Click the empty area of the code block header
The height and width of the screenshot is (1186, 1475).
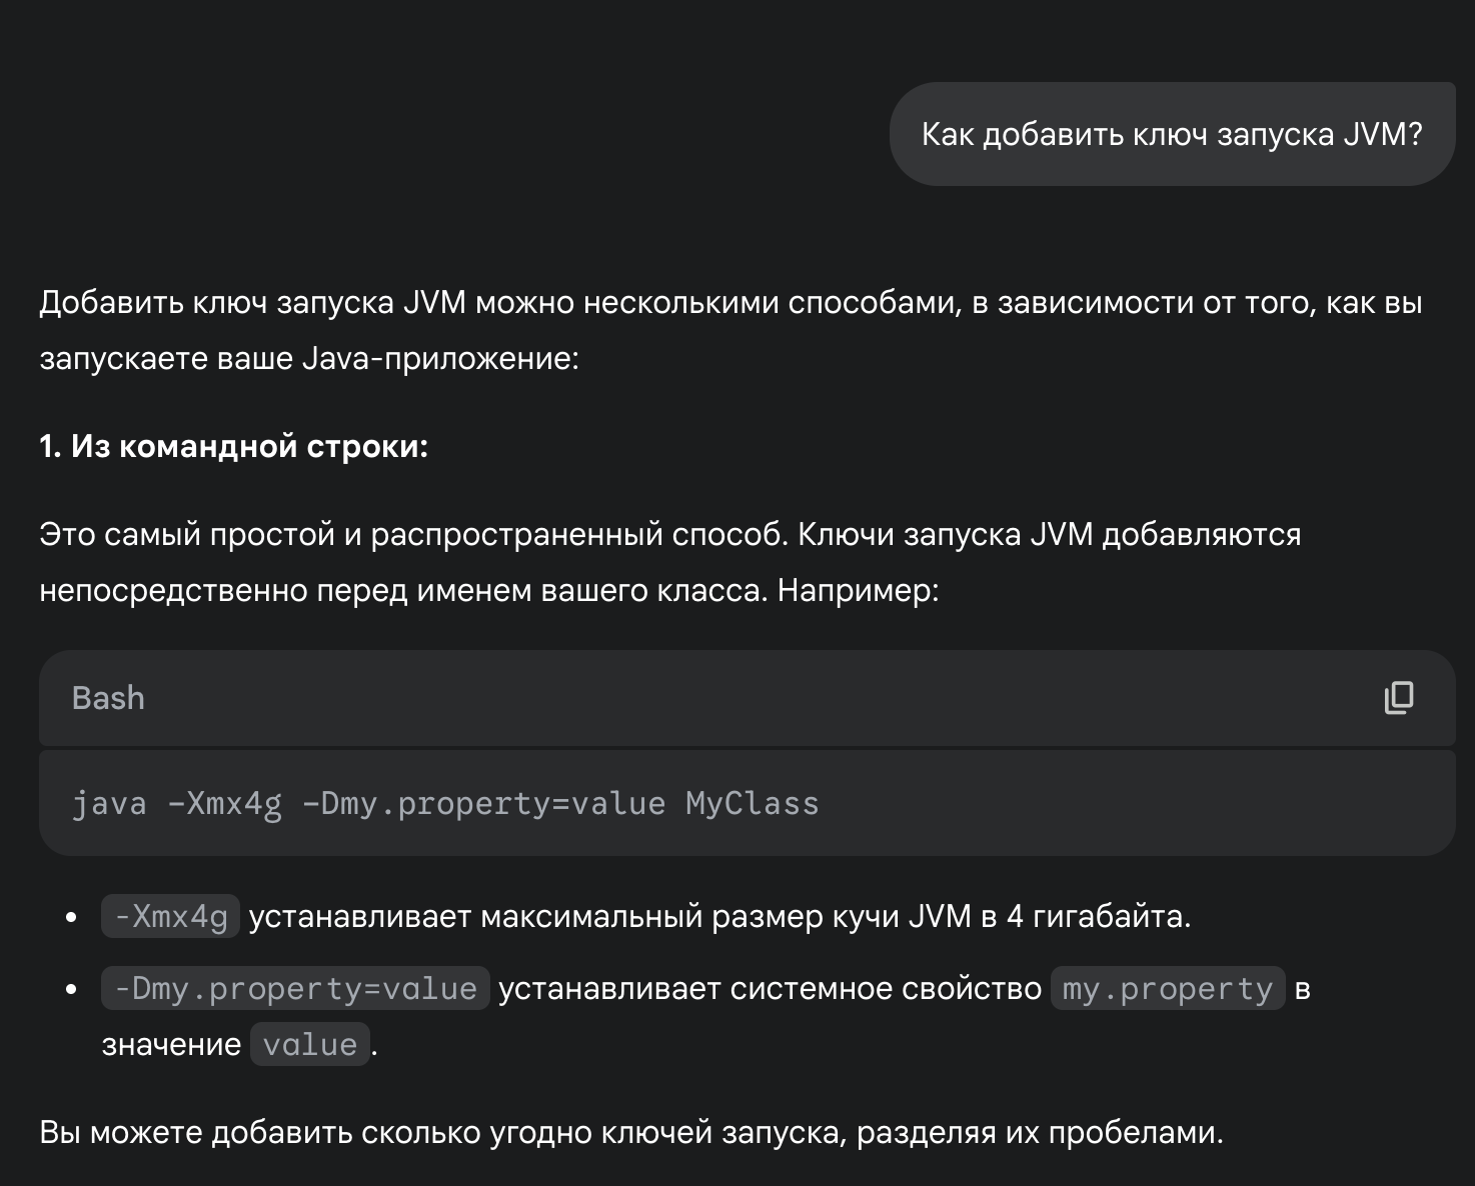(x=760, y=698)
